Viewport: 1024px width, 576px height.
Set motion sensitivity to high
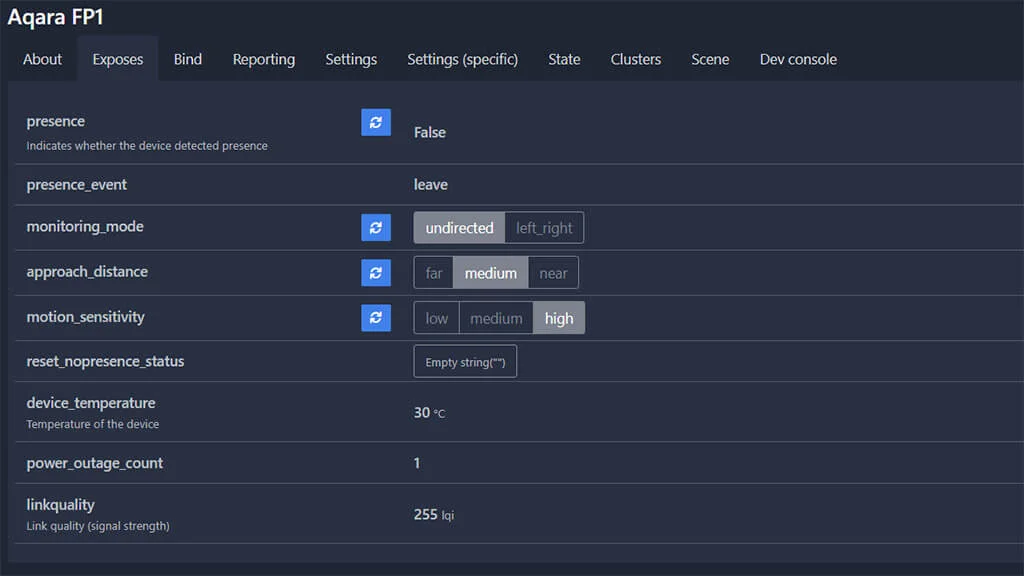pos(559,318)
